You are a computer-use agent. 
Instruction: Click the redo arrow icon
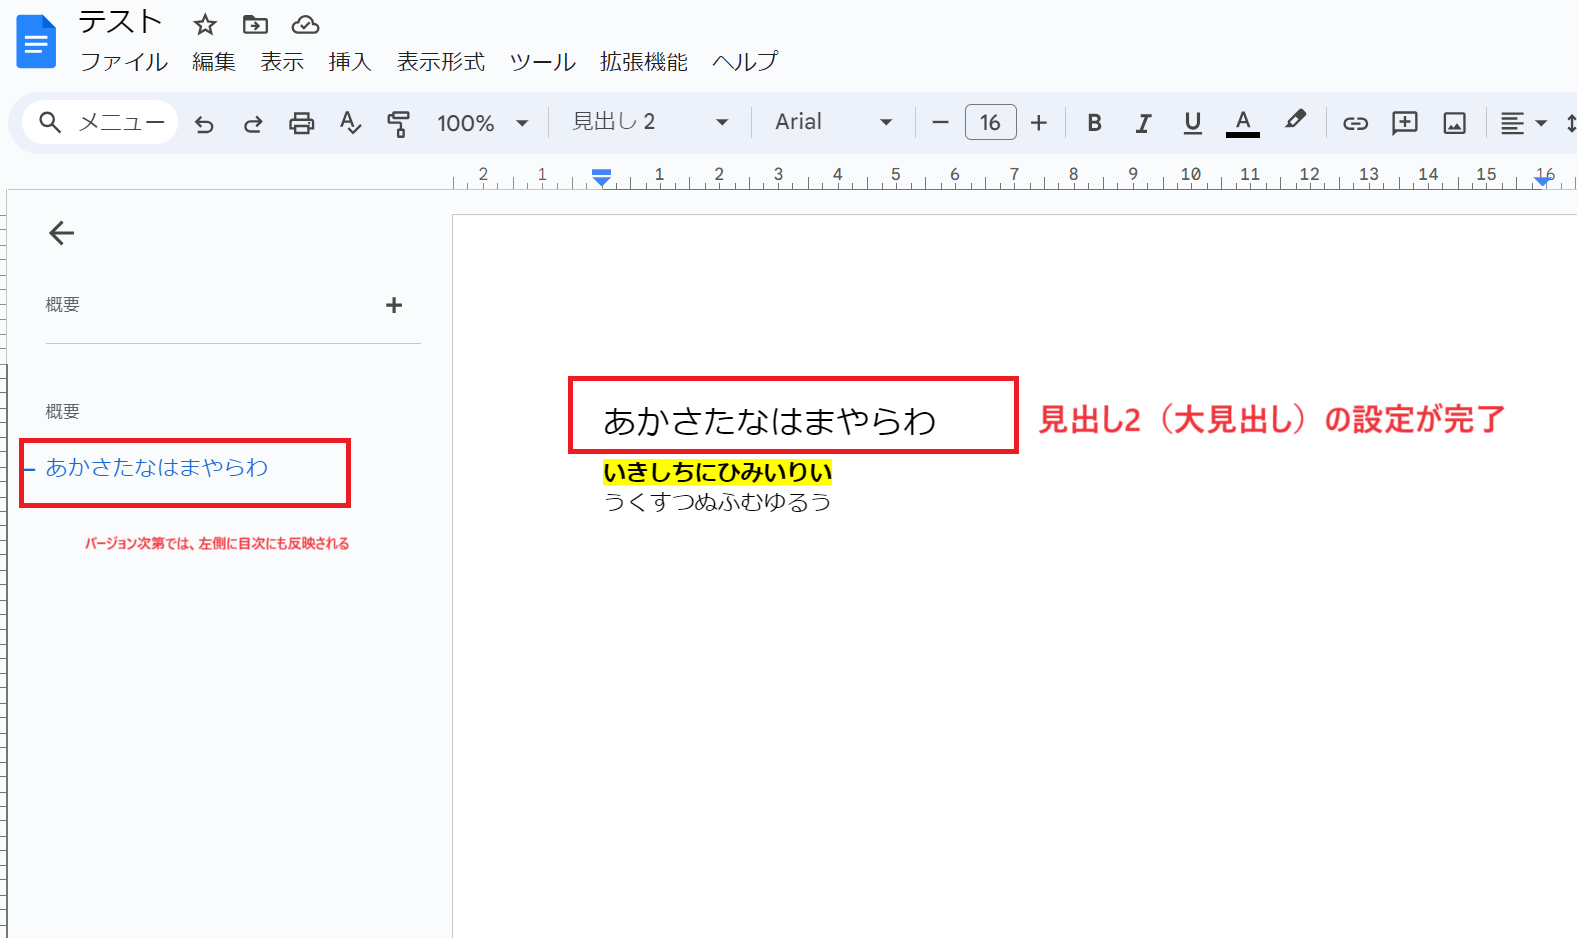tap(253, 123)
